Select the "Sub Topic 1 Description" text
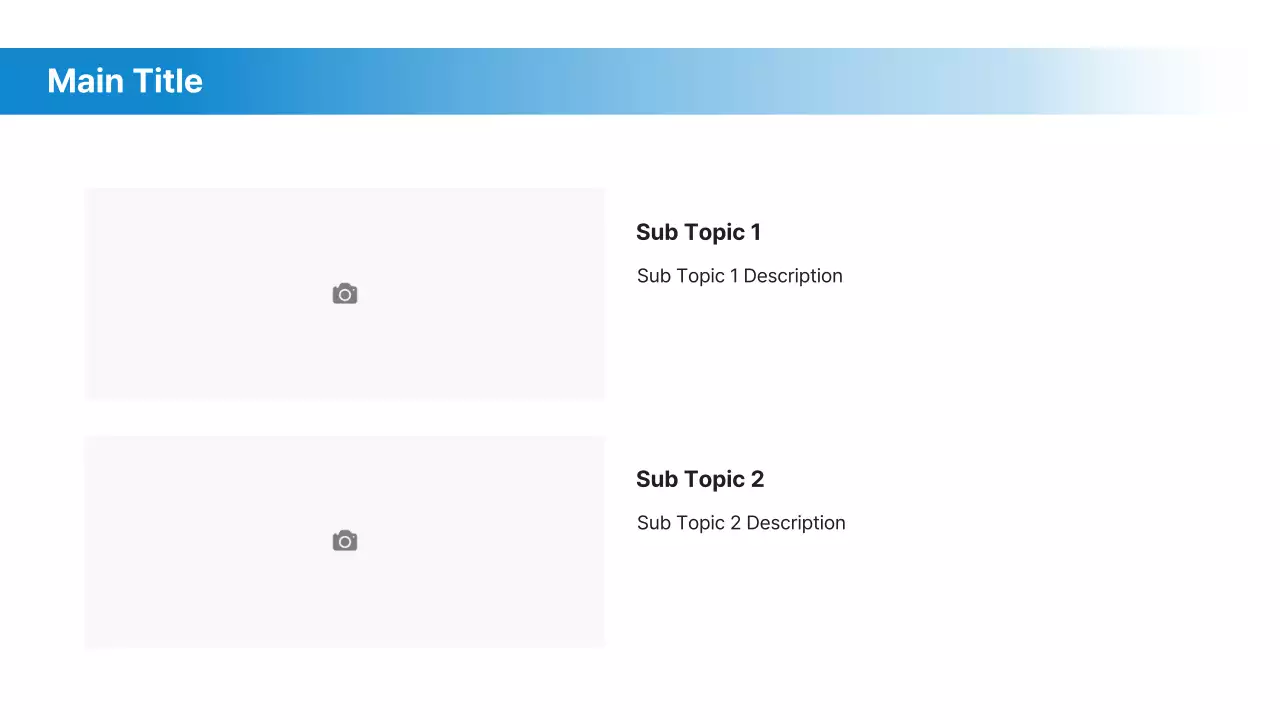 coord(739,276)
